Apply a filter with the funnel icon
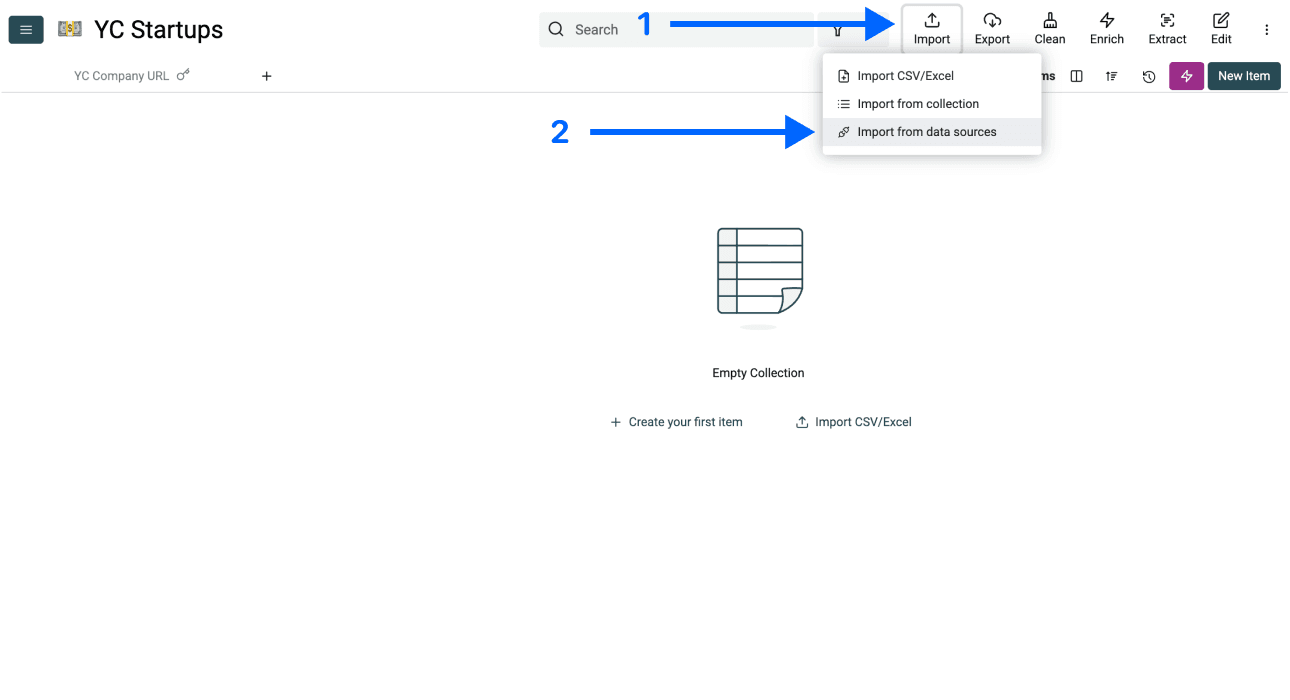This screenshot has height=700, width=1290. [x=837, y=30]
